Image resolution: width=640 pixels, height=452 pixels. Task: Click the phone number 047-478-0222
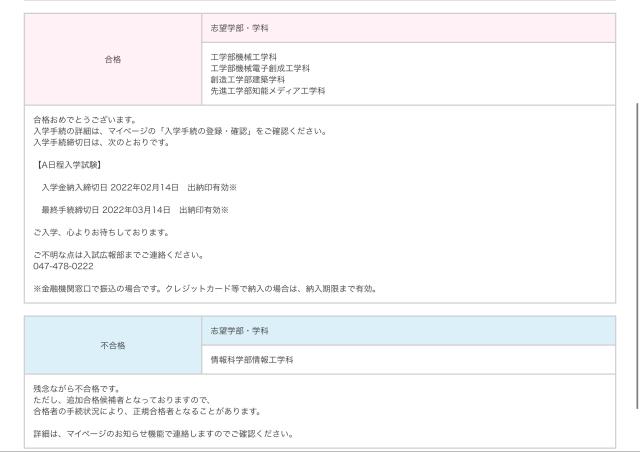point(63,266)
